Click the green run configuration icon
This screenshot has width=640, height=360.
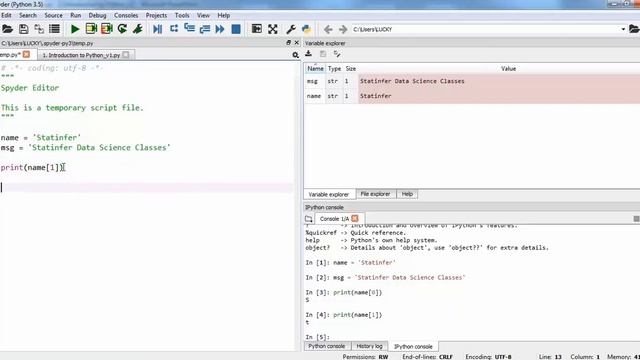138,29
